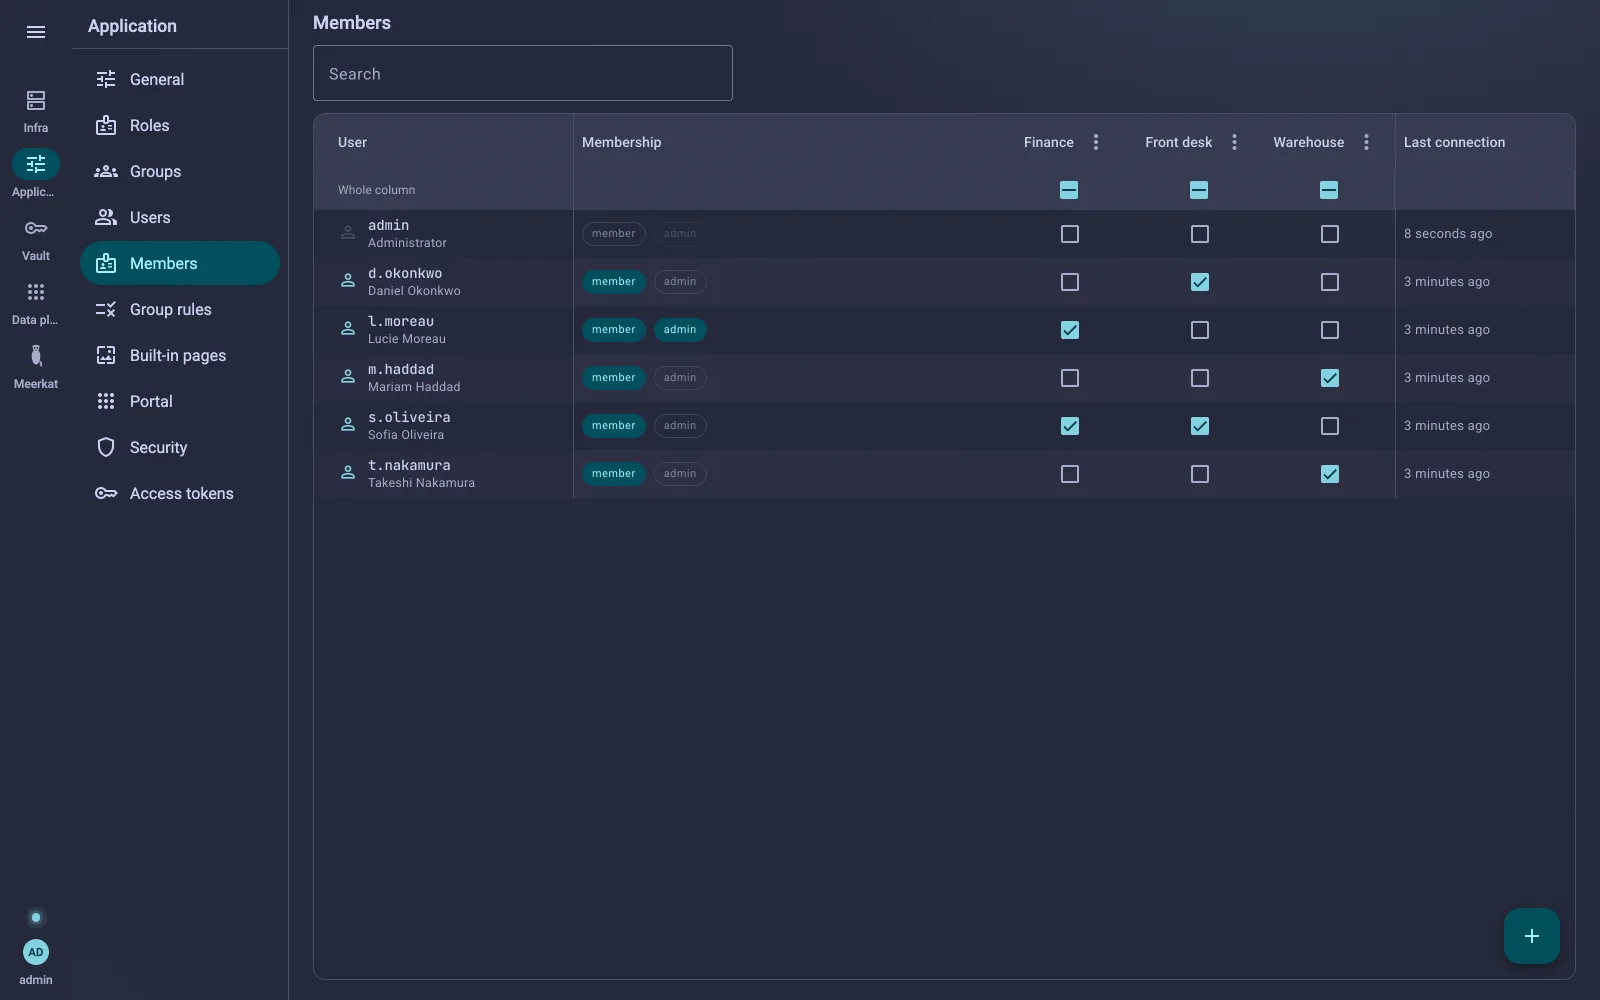Toggle admin badge for s.oliveira

tap(680, 426)
